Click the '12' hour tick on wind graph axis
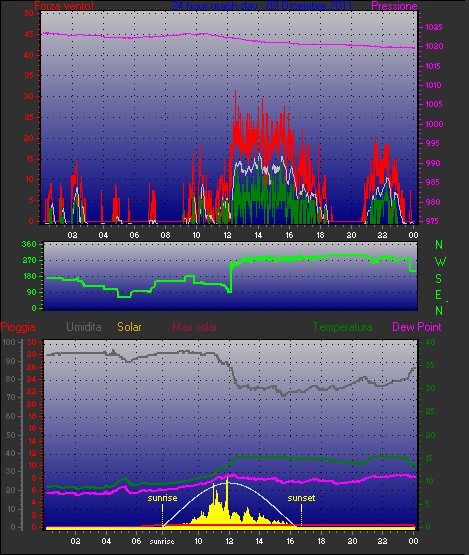Image resolution: width=469 pixels, height=555 pixels. 227,235
